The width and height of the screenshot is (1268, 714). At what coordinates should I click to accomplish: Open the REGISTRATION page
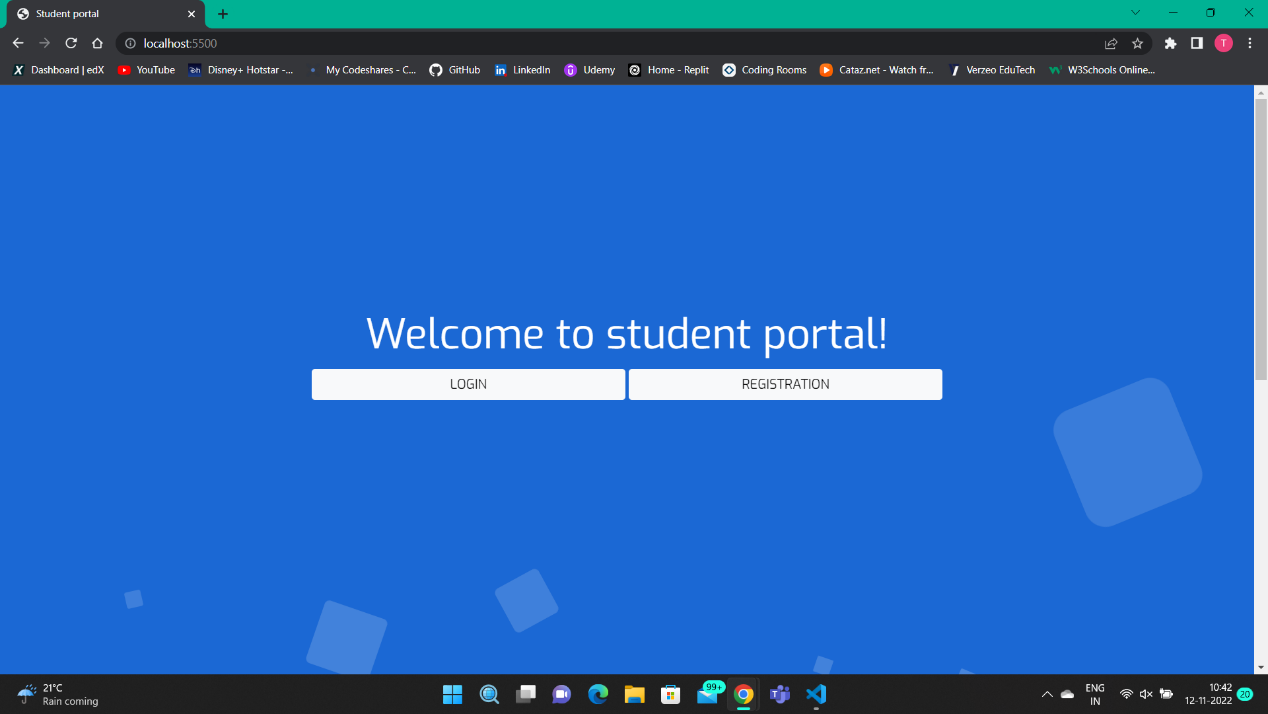pos(785,384)
